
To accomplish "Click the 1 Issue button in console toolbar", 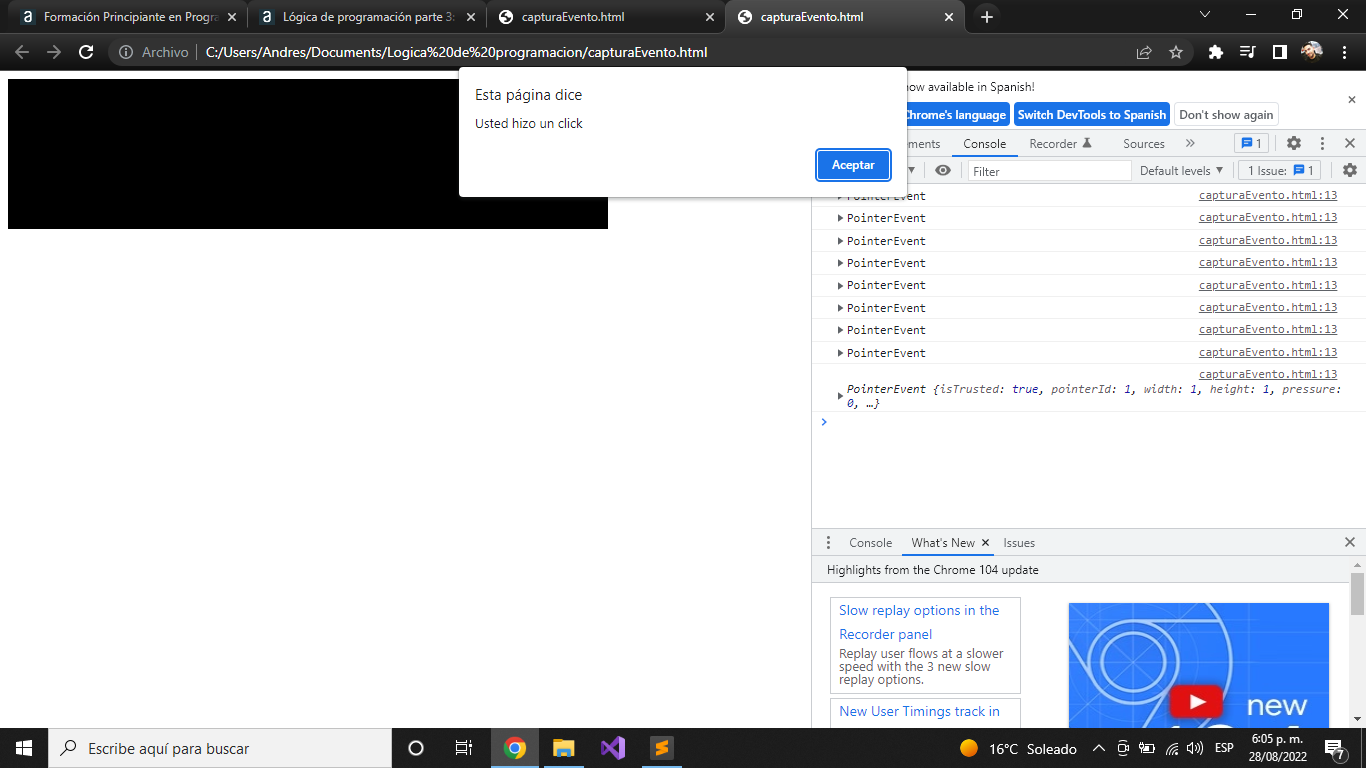I will (x=1281, y=171).
